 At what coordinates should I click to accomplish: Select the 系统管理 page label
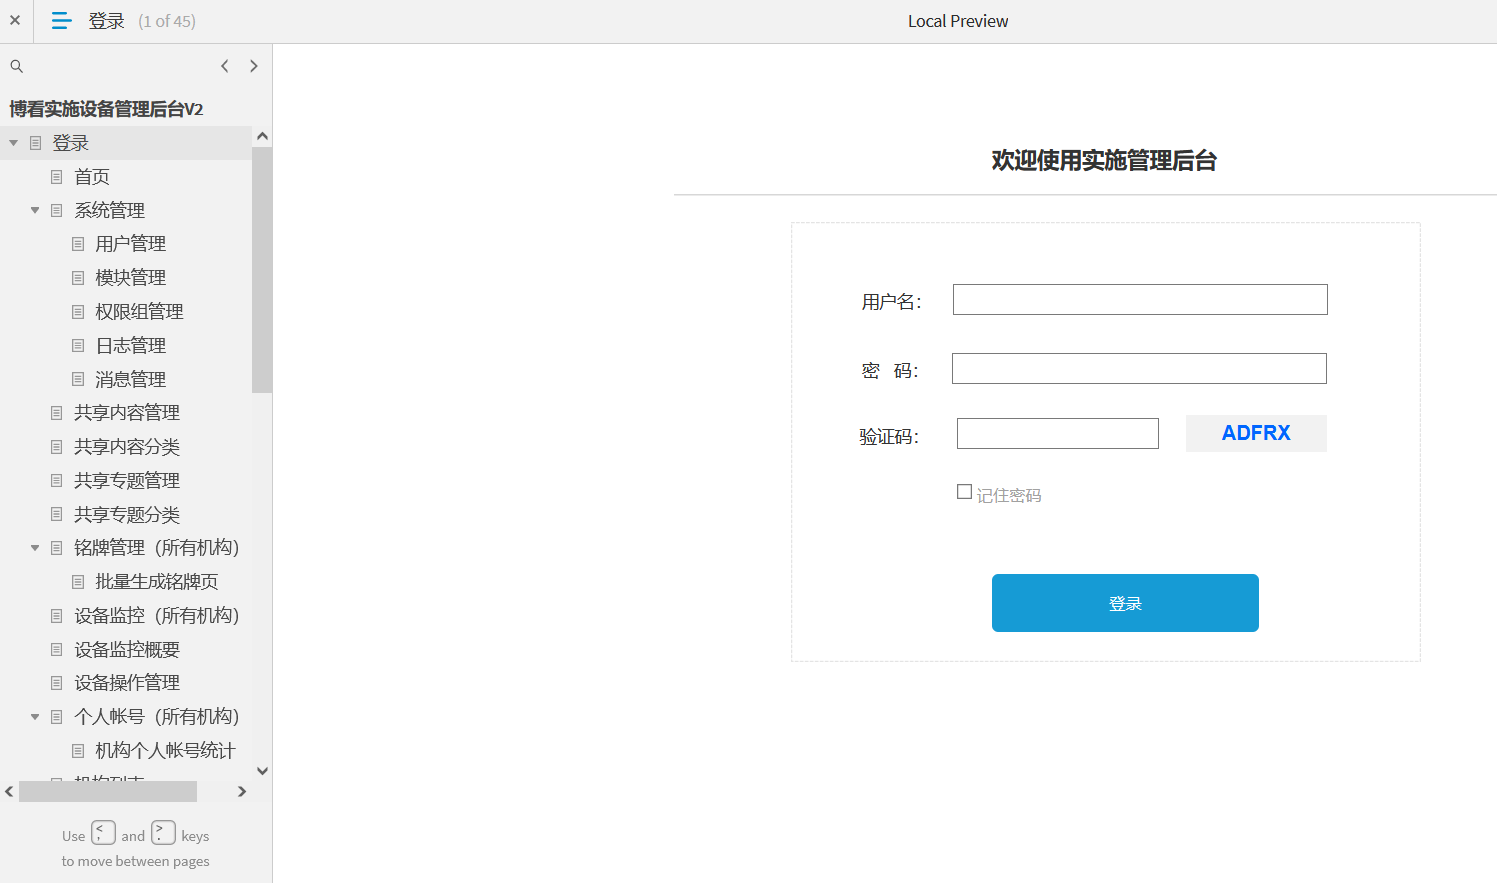pyautogui.click(x=109, y=211)
